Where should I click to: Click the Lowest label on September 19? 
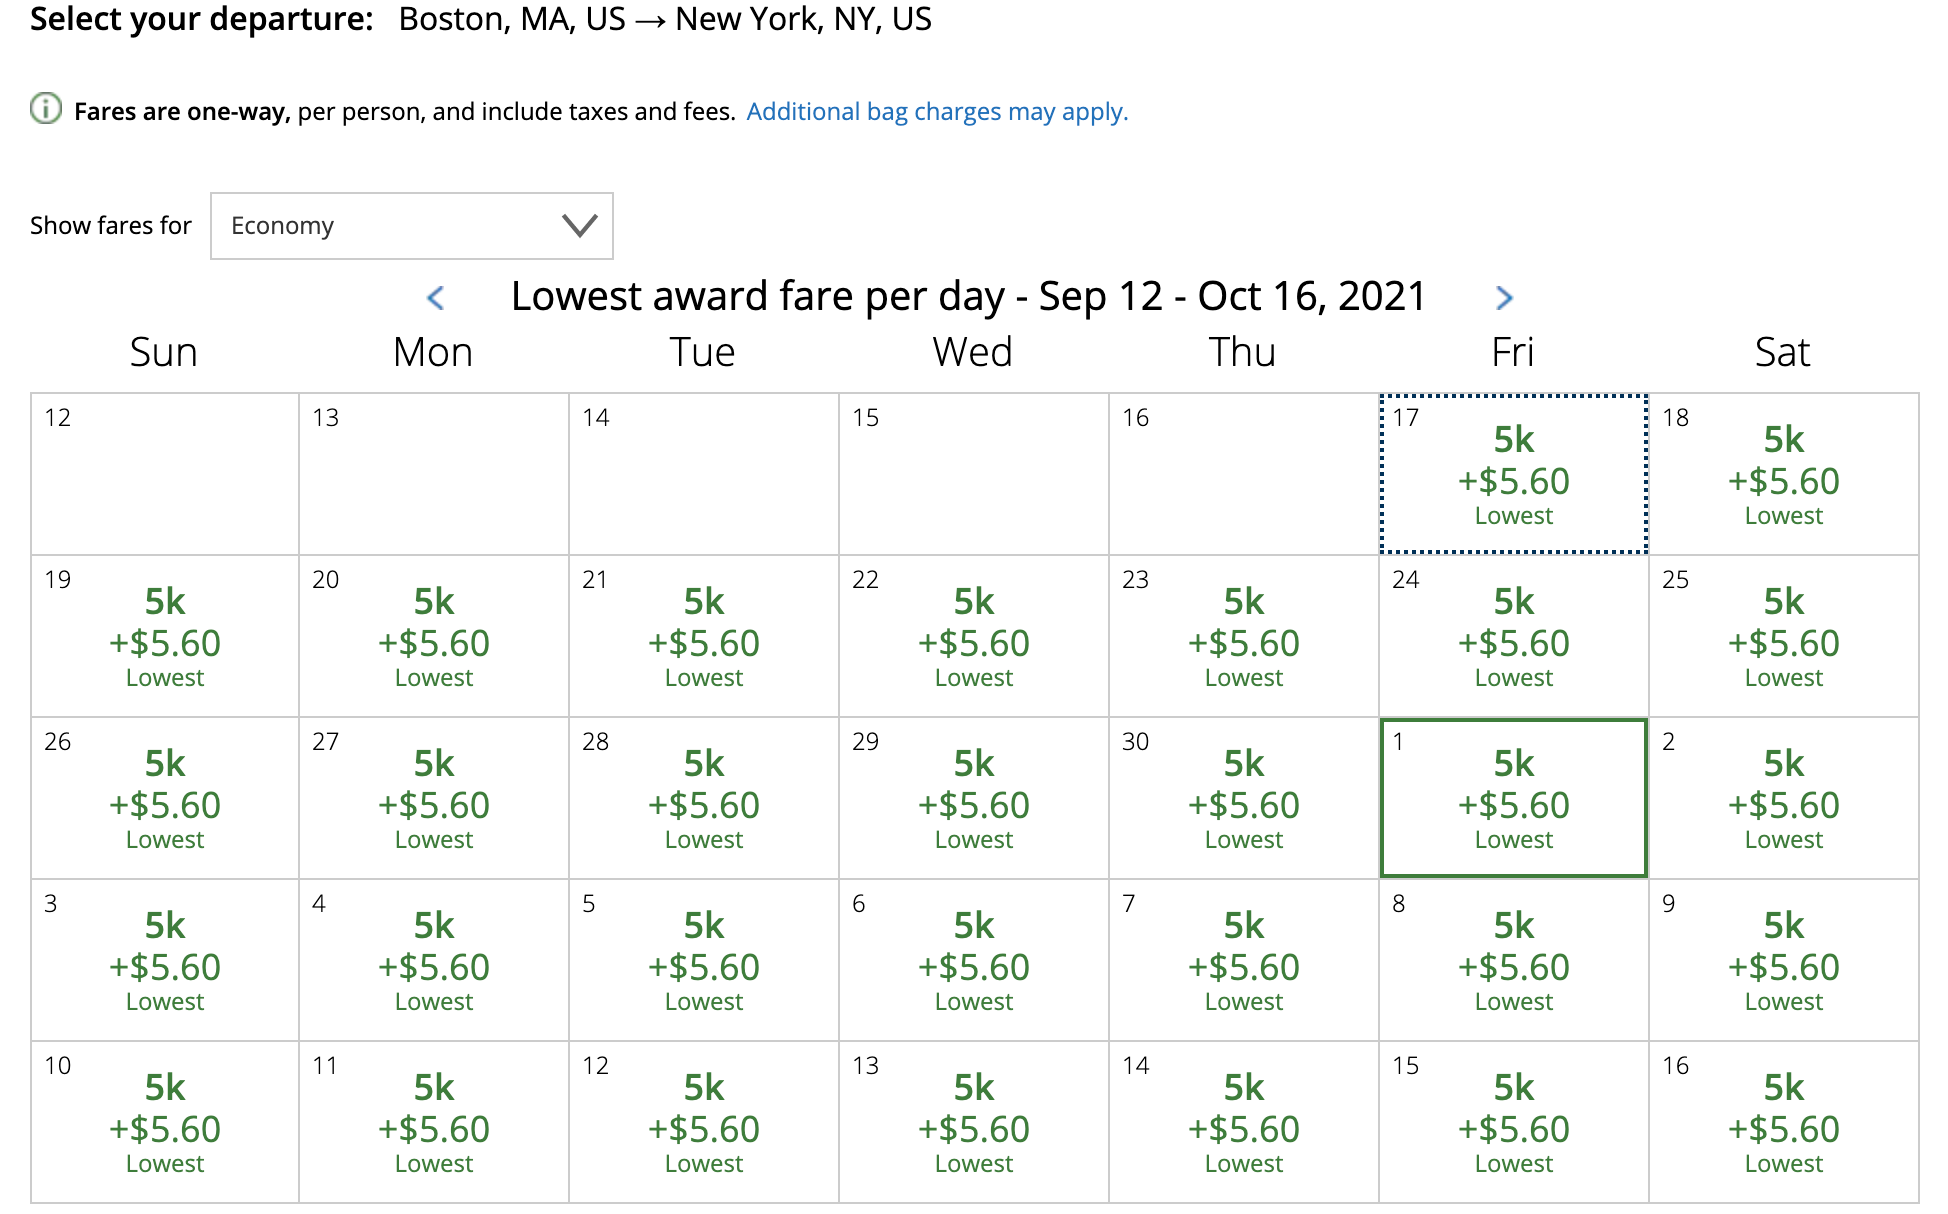click(x=165, y=677)
